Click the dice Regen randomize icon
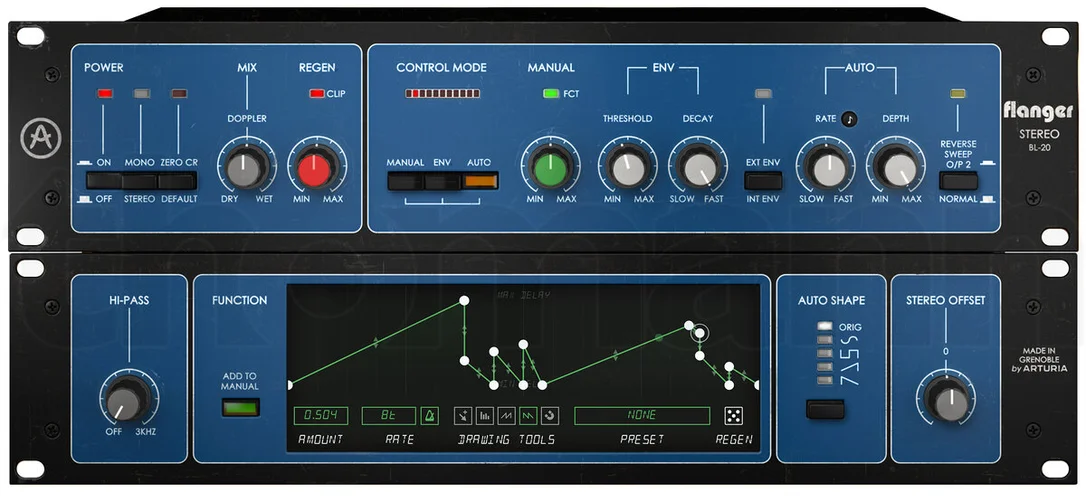Screen dimensions: 1086x502 733,415
